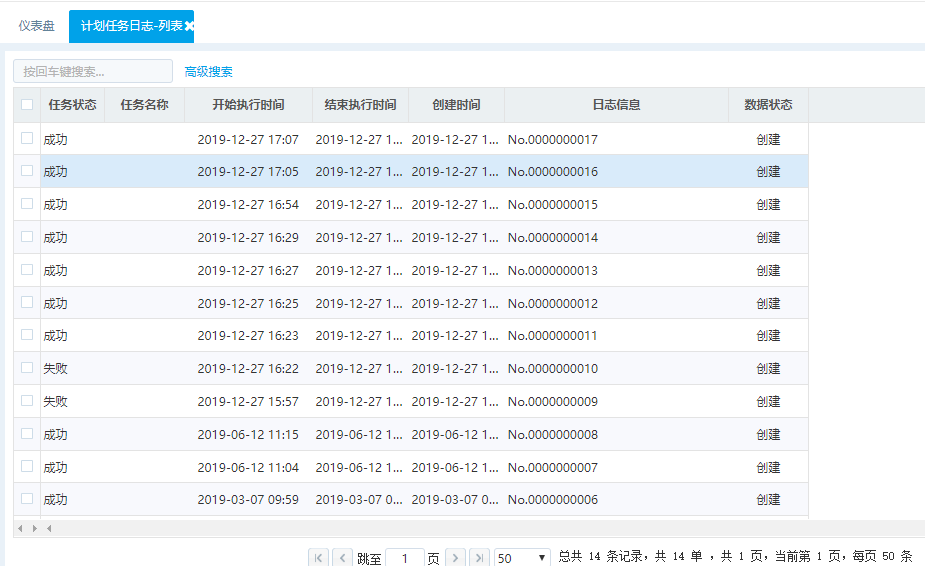Check the row No.0000000011 checkbox
This screenshot has height=566, width=925.
coord(27,335)
